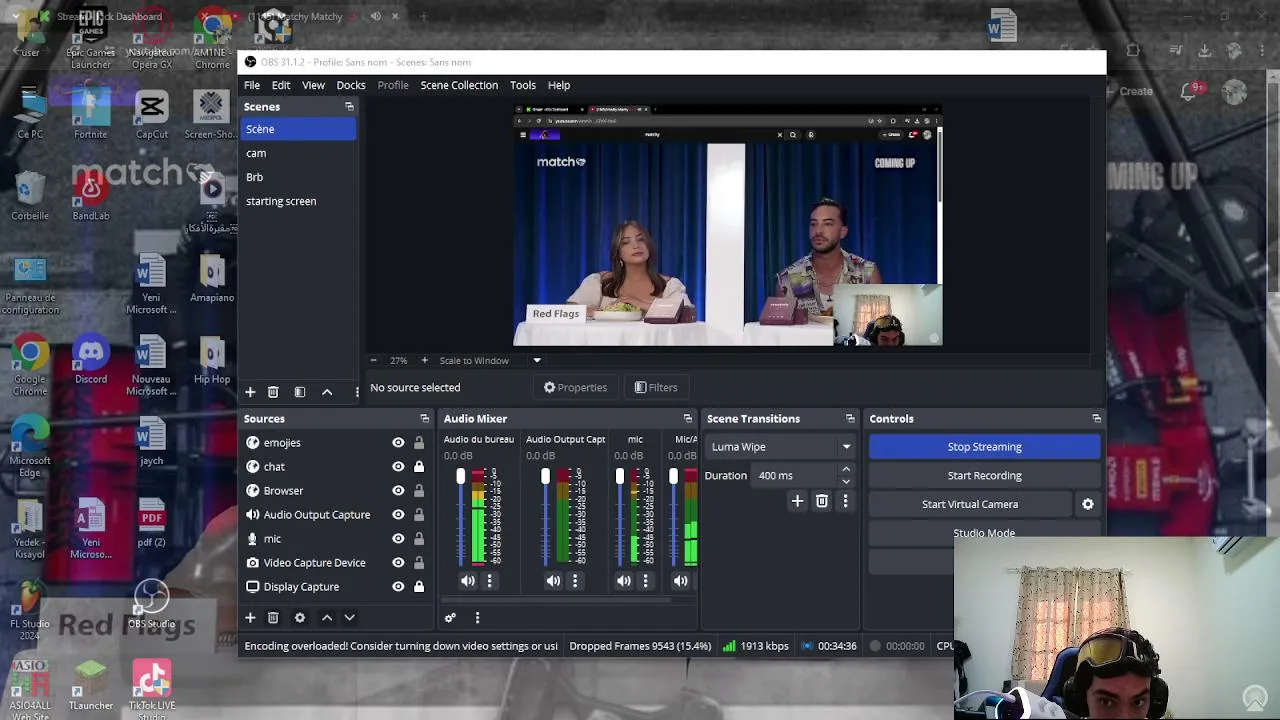1280x720 pixels.
Task: Mute the Audio du bureau channel
Action: pyautogui.click(x=468, y=581)
